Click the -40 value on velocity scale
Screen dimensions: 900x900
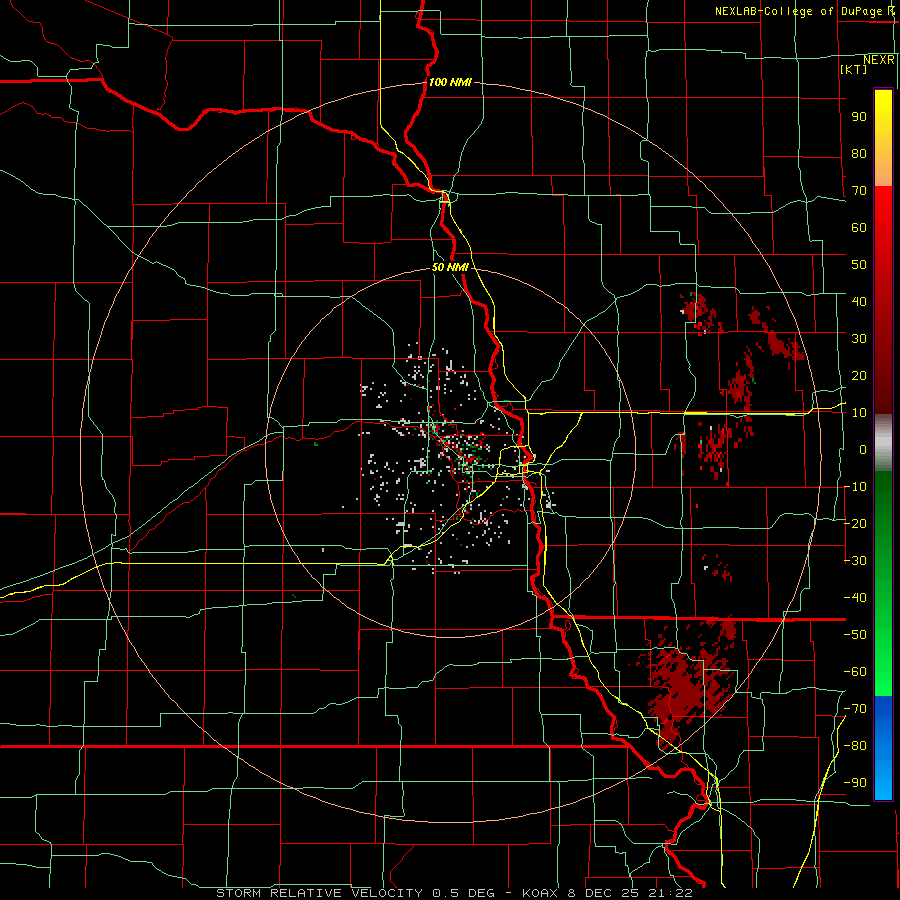click(x=855, y=598)
